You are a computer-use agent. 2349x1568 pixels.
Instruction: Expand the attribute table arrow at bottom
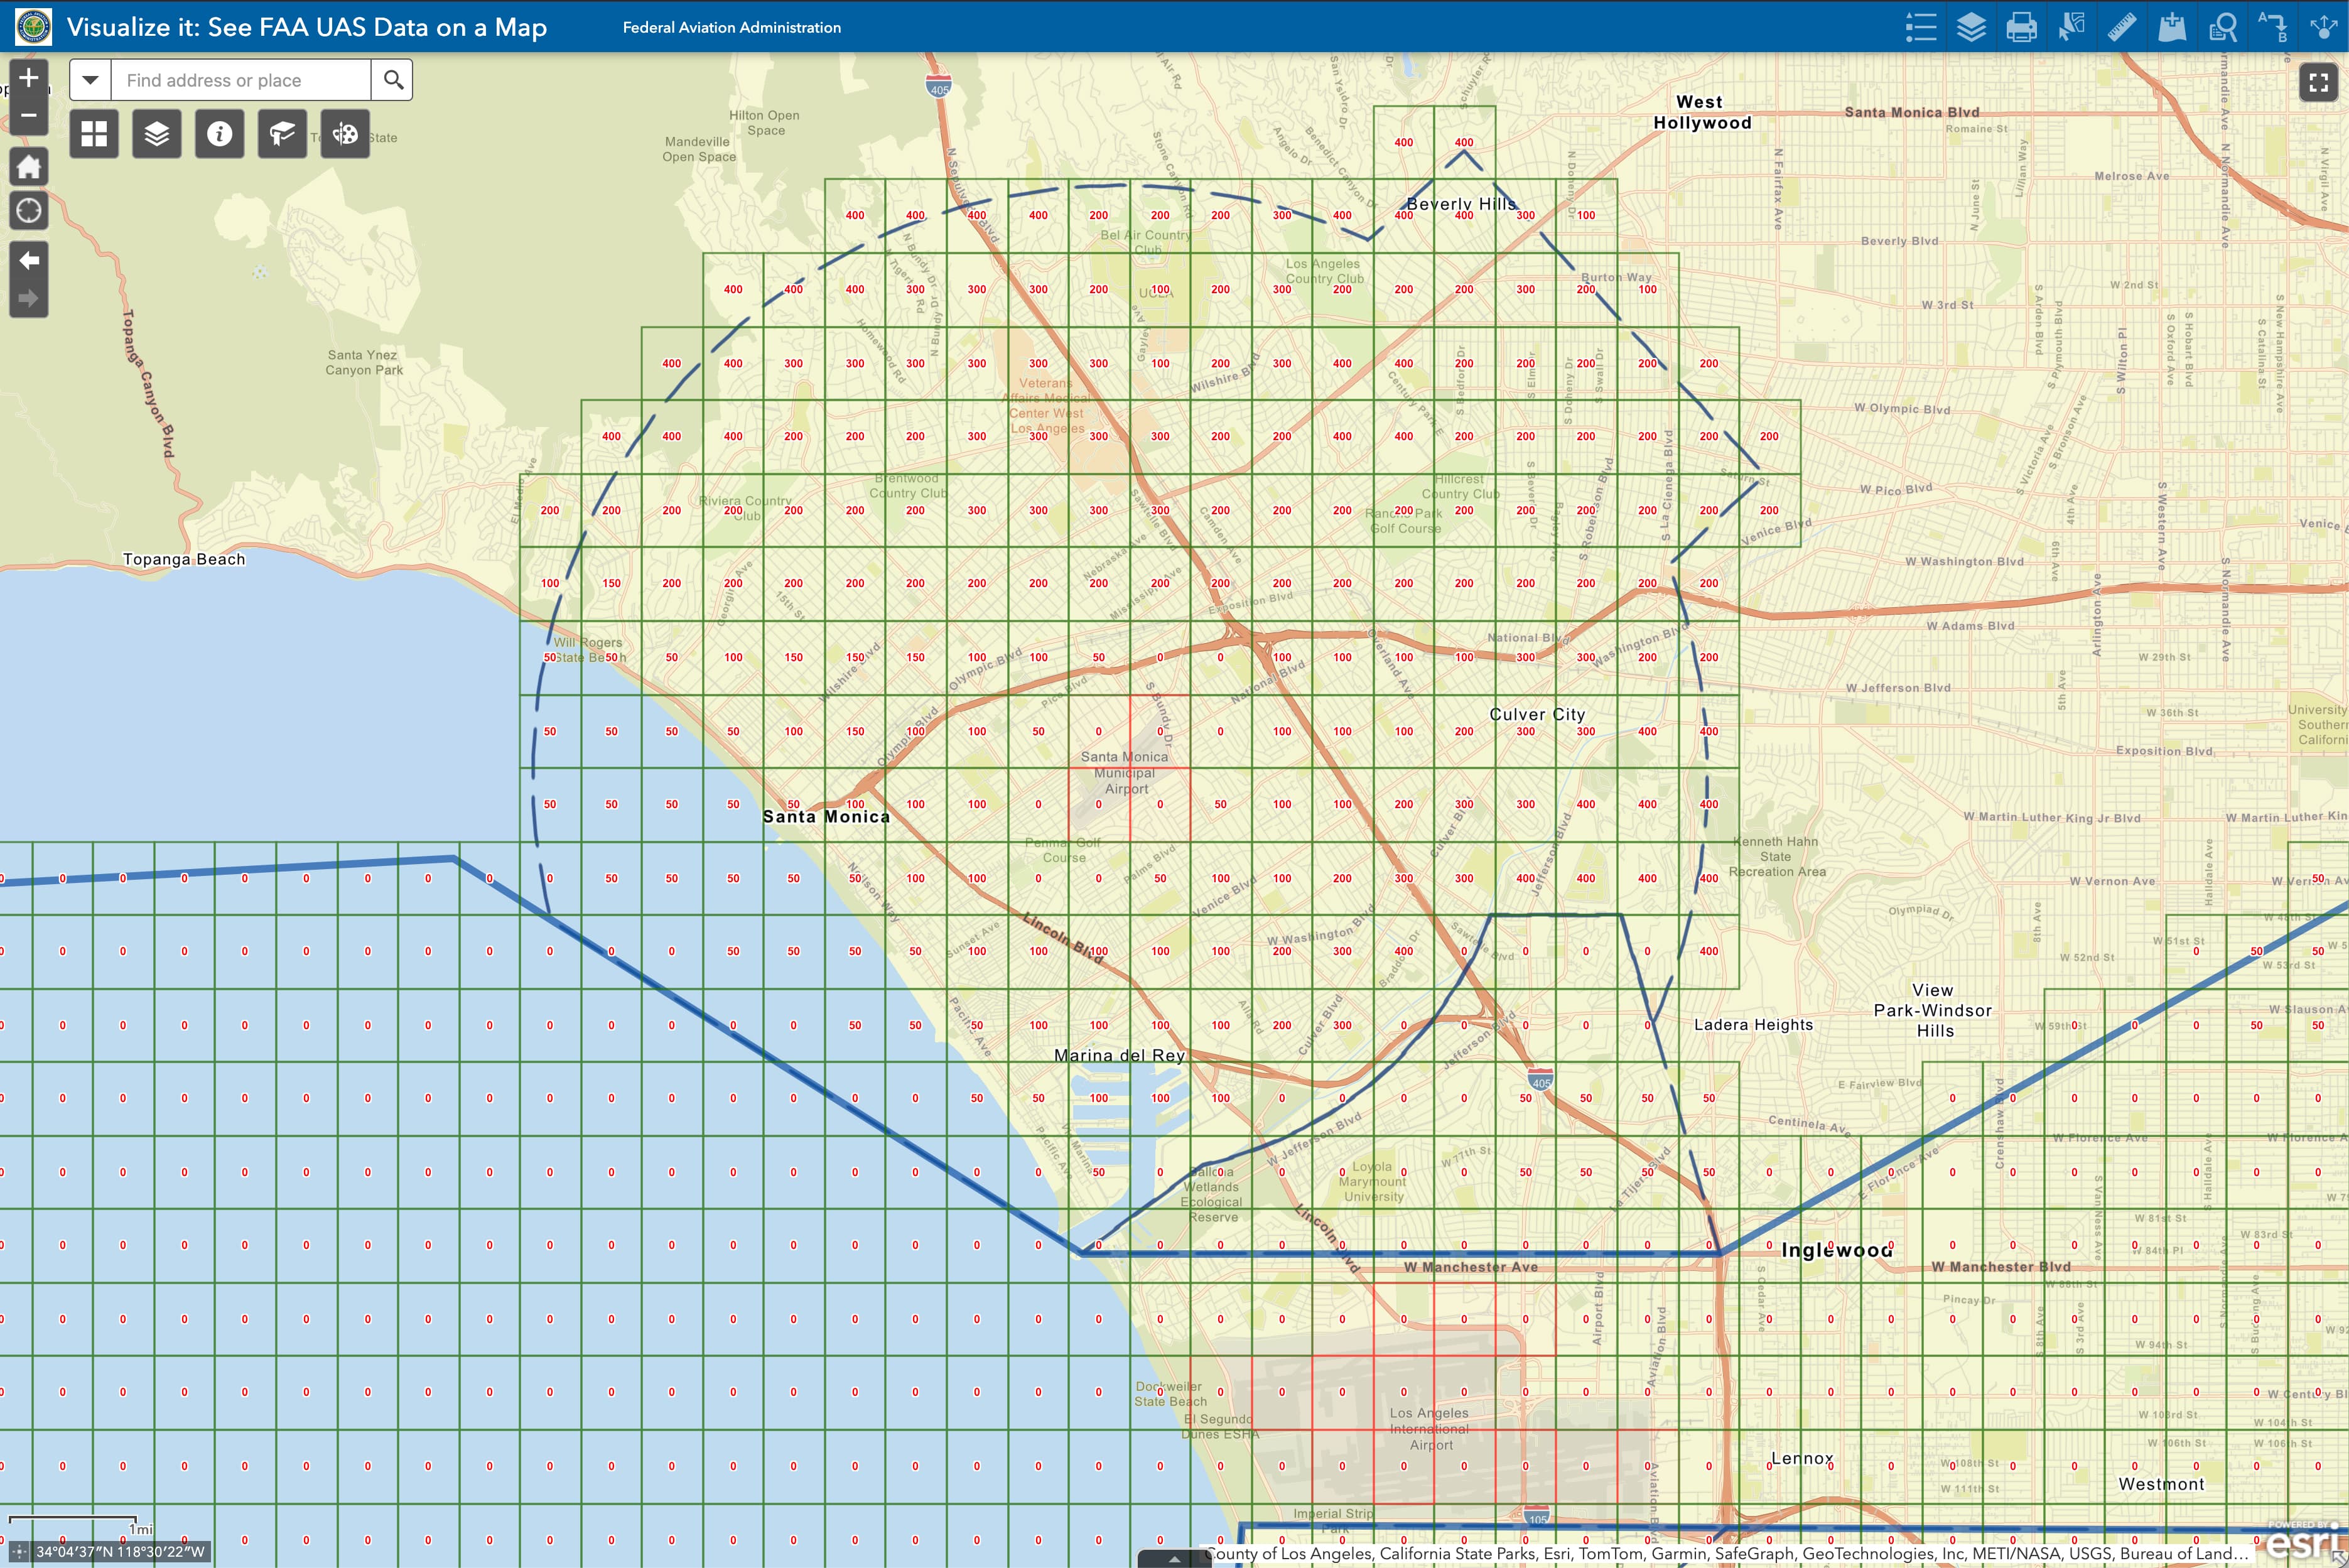click(1174, 1558)
